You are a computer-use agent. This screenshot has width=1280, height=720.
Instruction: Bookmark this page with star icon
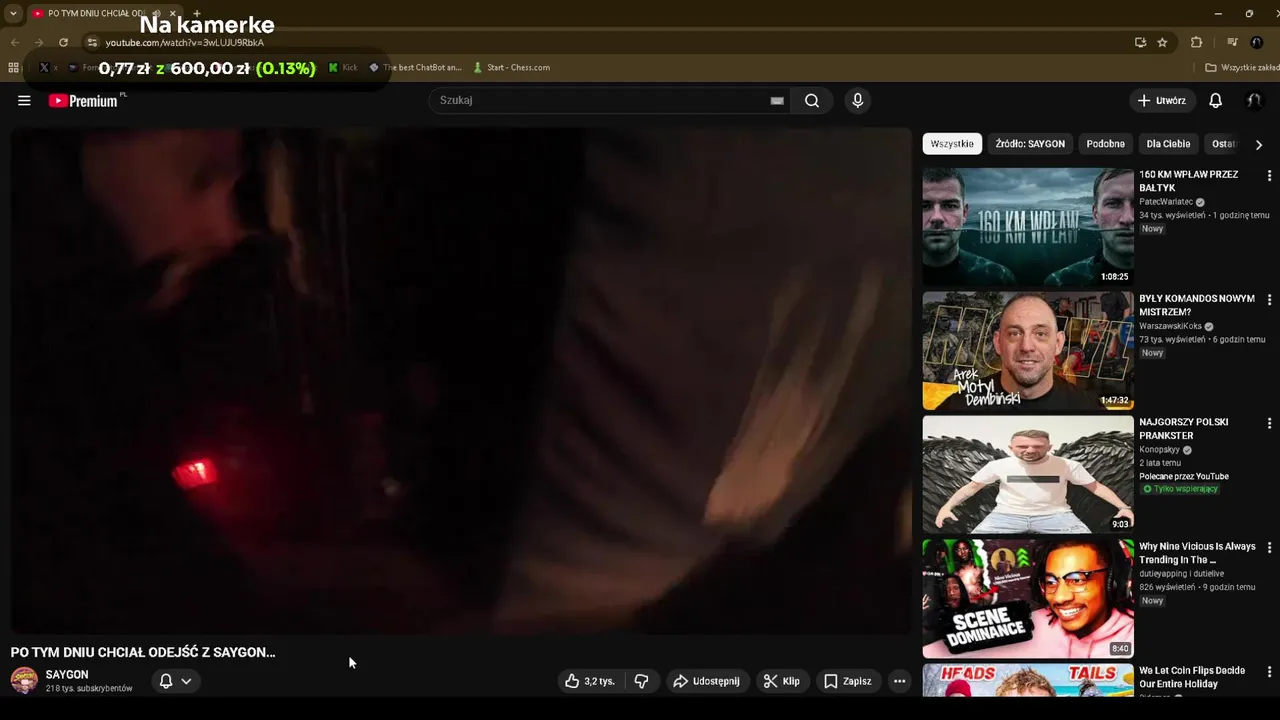1162,42
